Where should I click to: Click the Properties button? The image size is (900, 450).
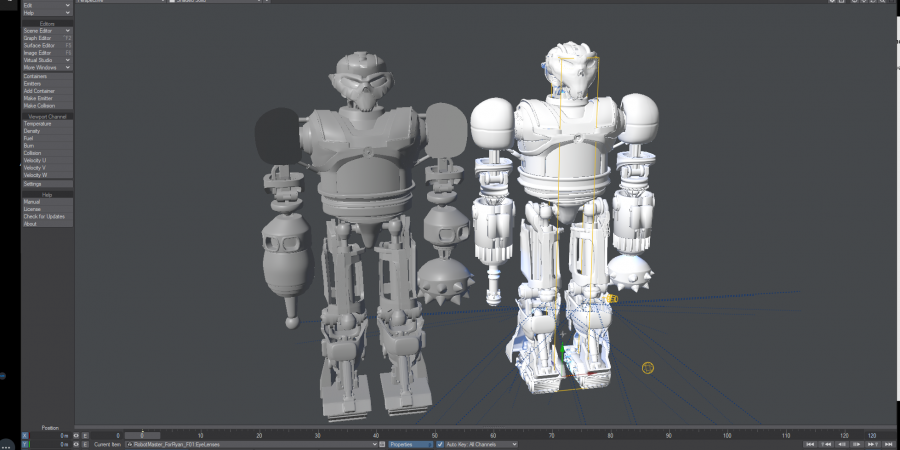click(x=410, y=444)
